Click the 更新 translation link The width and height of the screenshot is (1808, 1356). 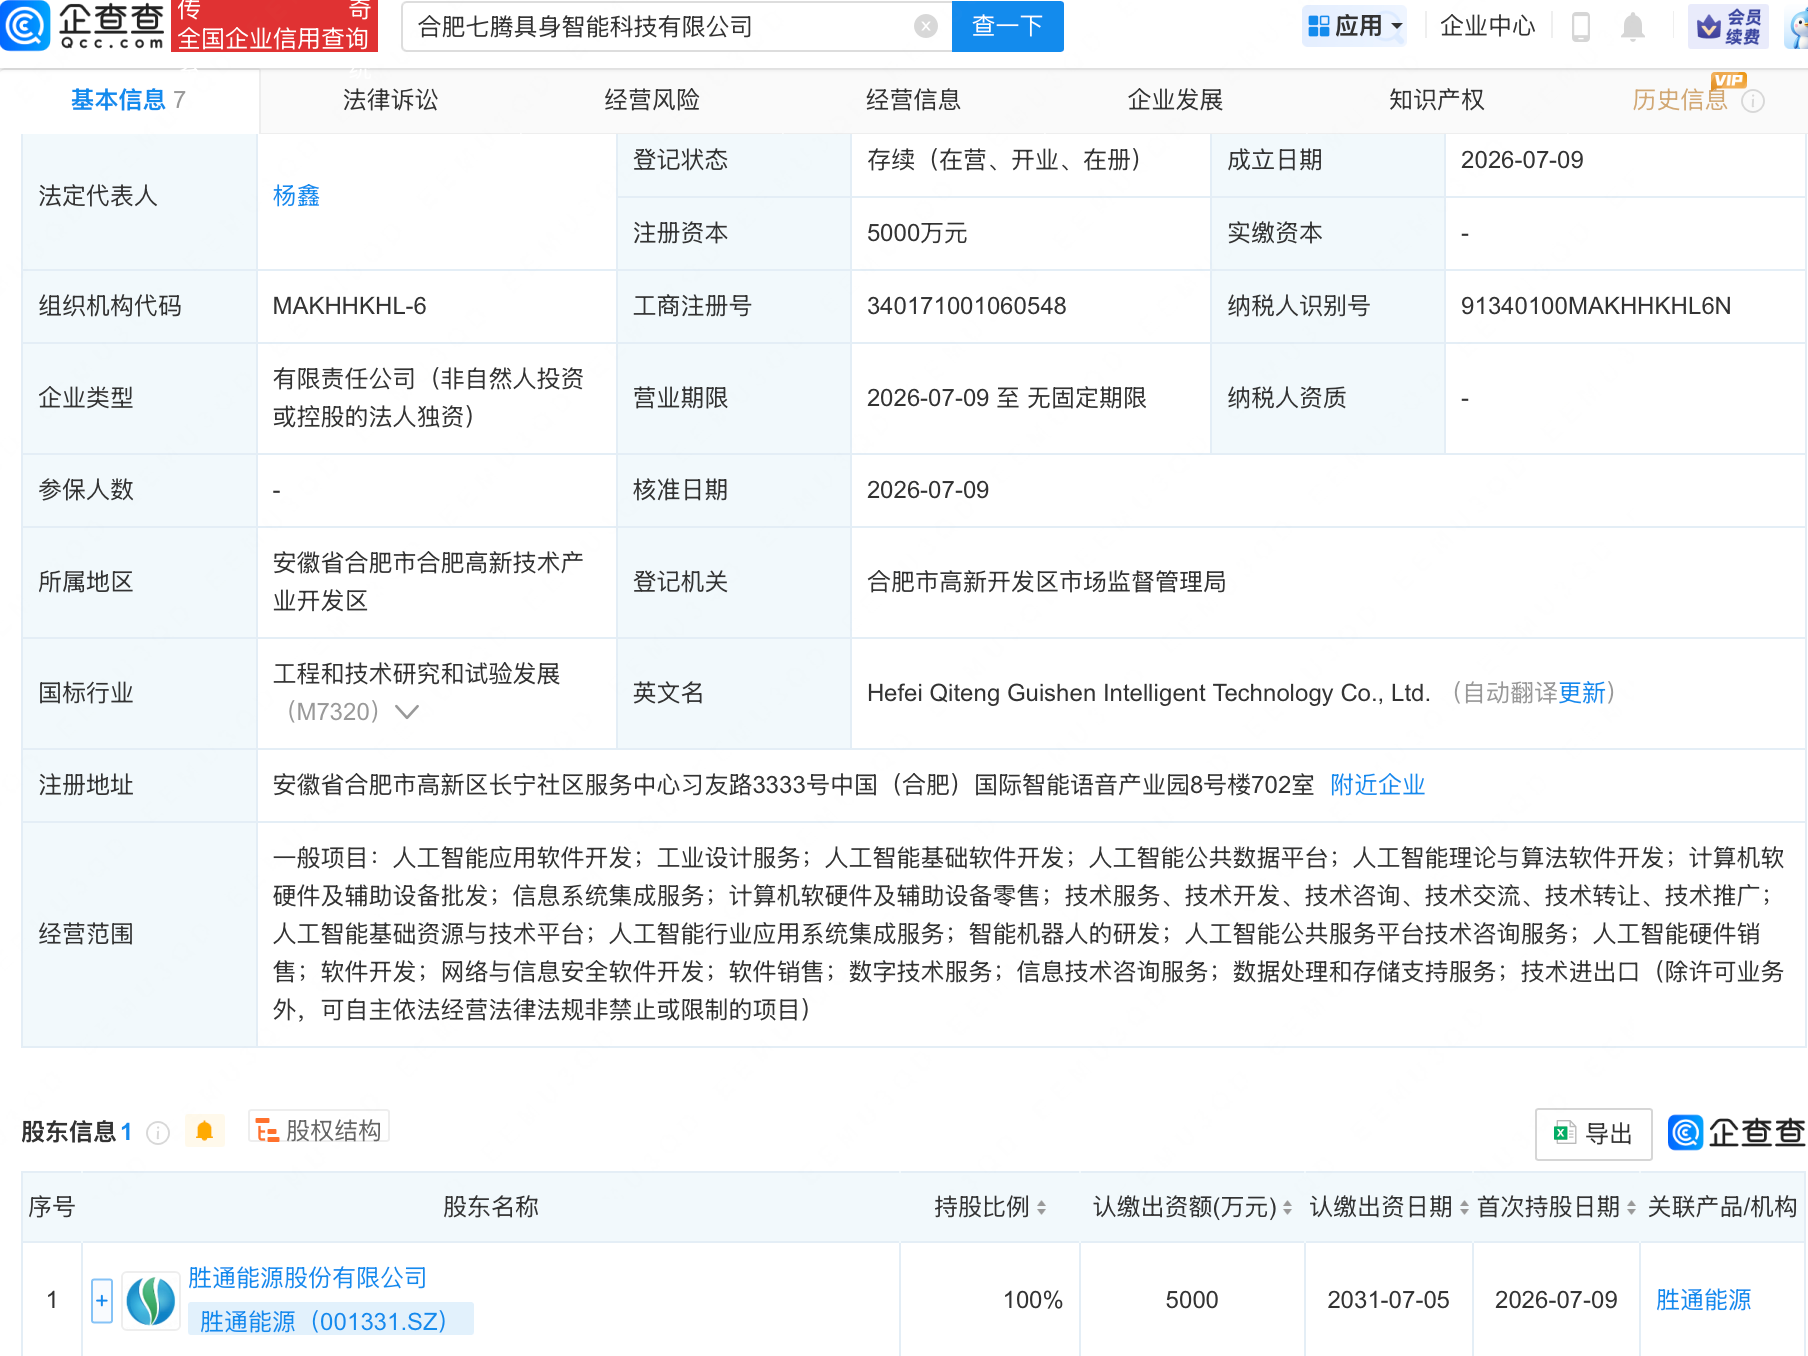pos(1581,693)
